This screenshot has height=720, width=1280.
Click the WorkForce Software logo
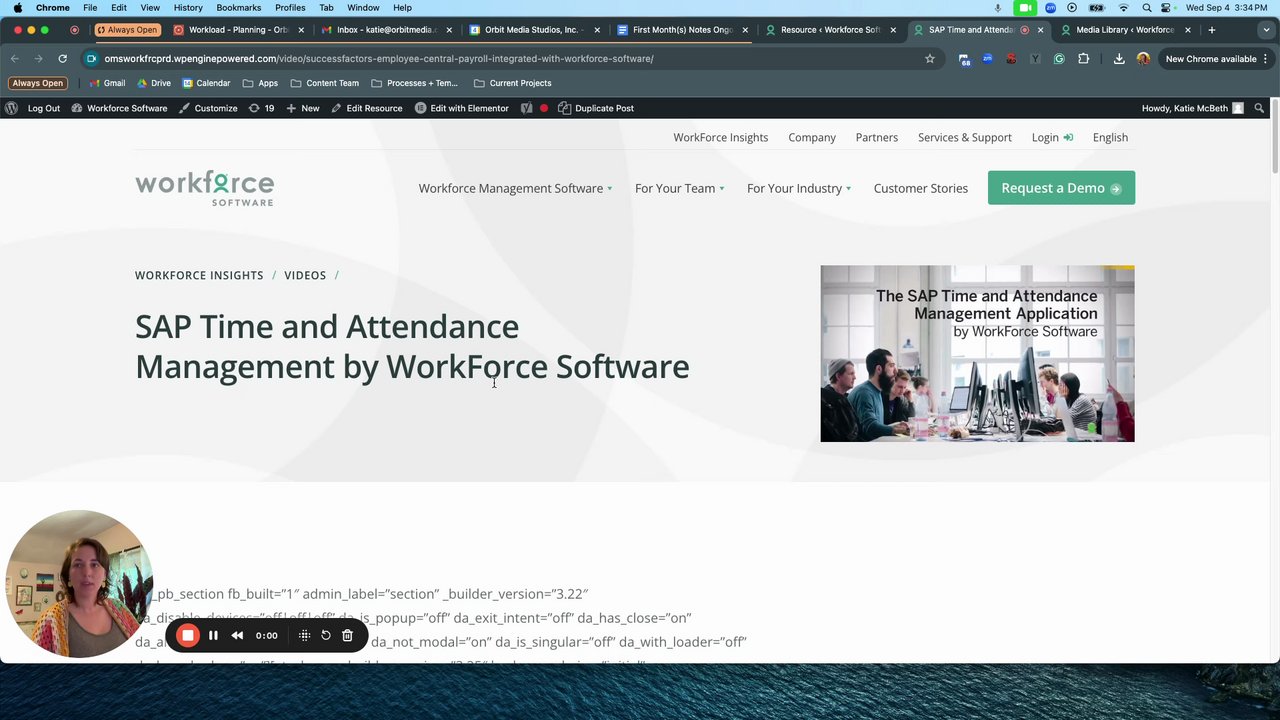[204, 188]
